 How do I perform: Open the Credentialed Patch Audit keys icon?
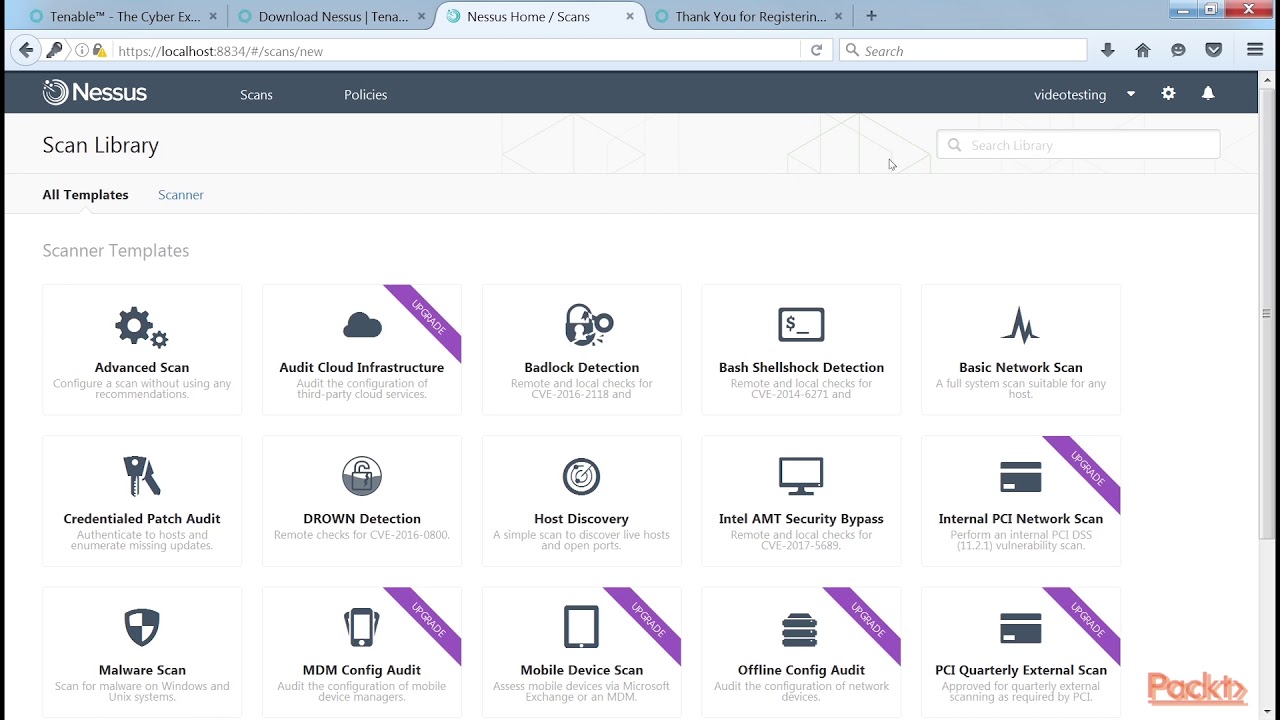(142, 476)
